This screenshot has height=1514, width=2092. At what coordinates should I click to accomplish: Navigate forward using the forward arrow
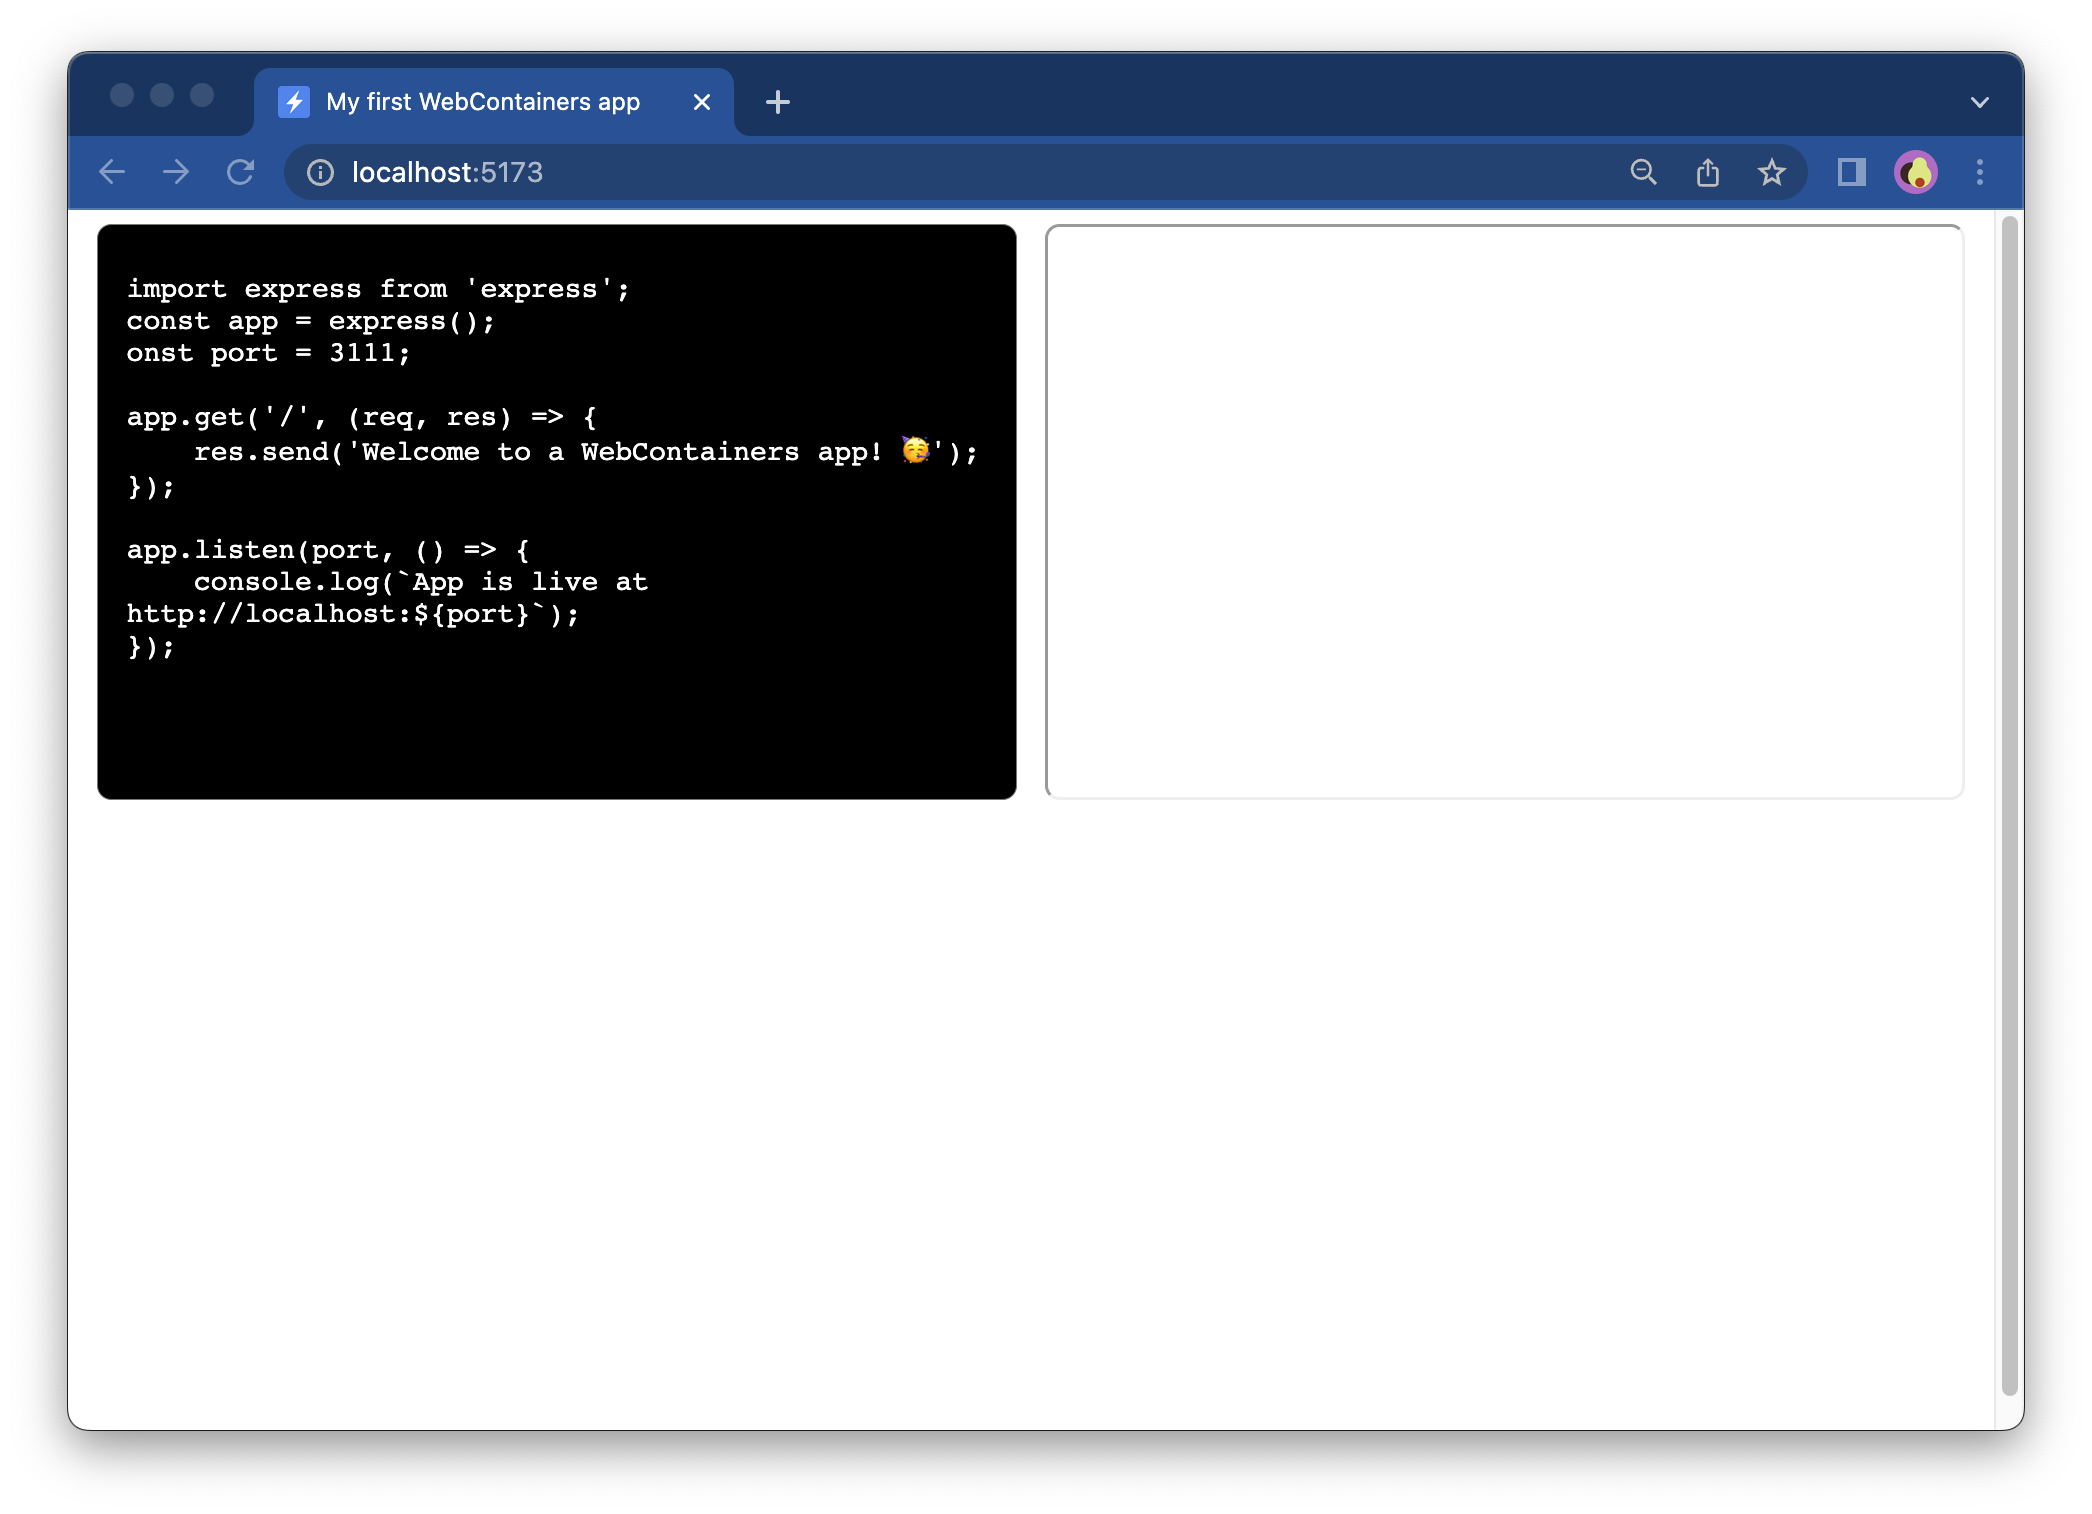click(x=176, y=172)
